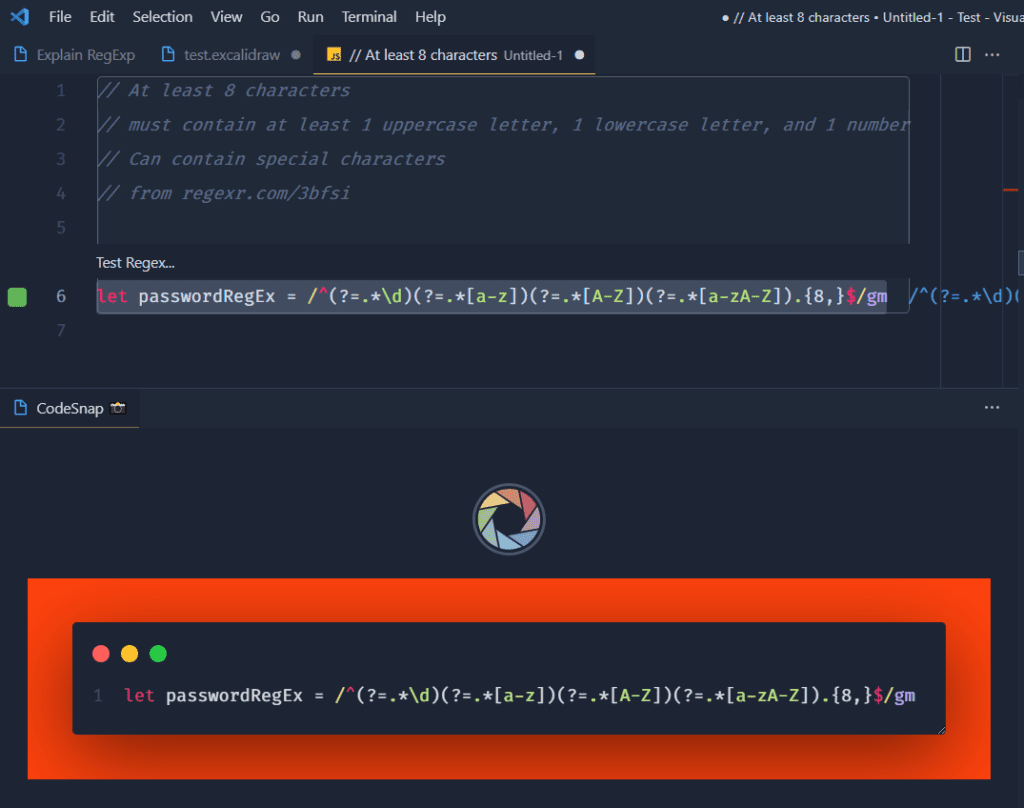Click the aperture shutter button to capture snippet

point(509,519)
